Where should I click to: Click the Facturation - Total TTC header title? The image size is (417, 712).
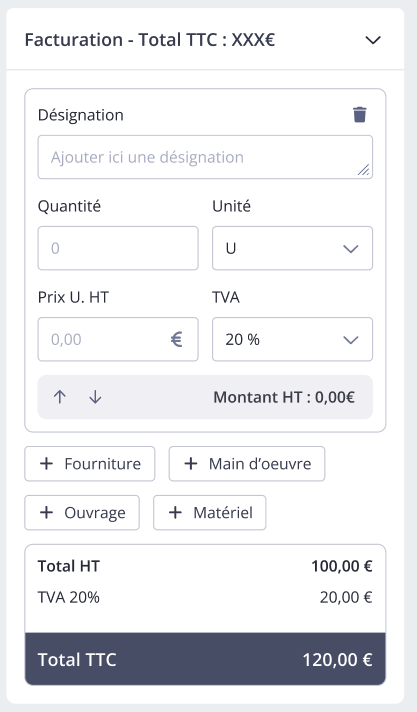[149, 40]
